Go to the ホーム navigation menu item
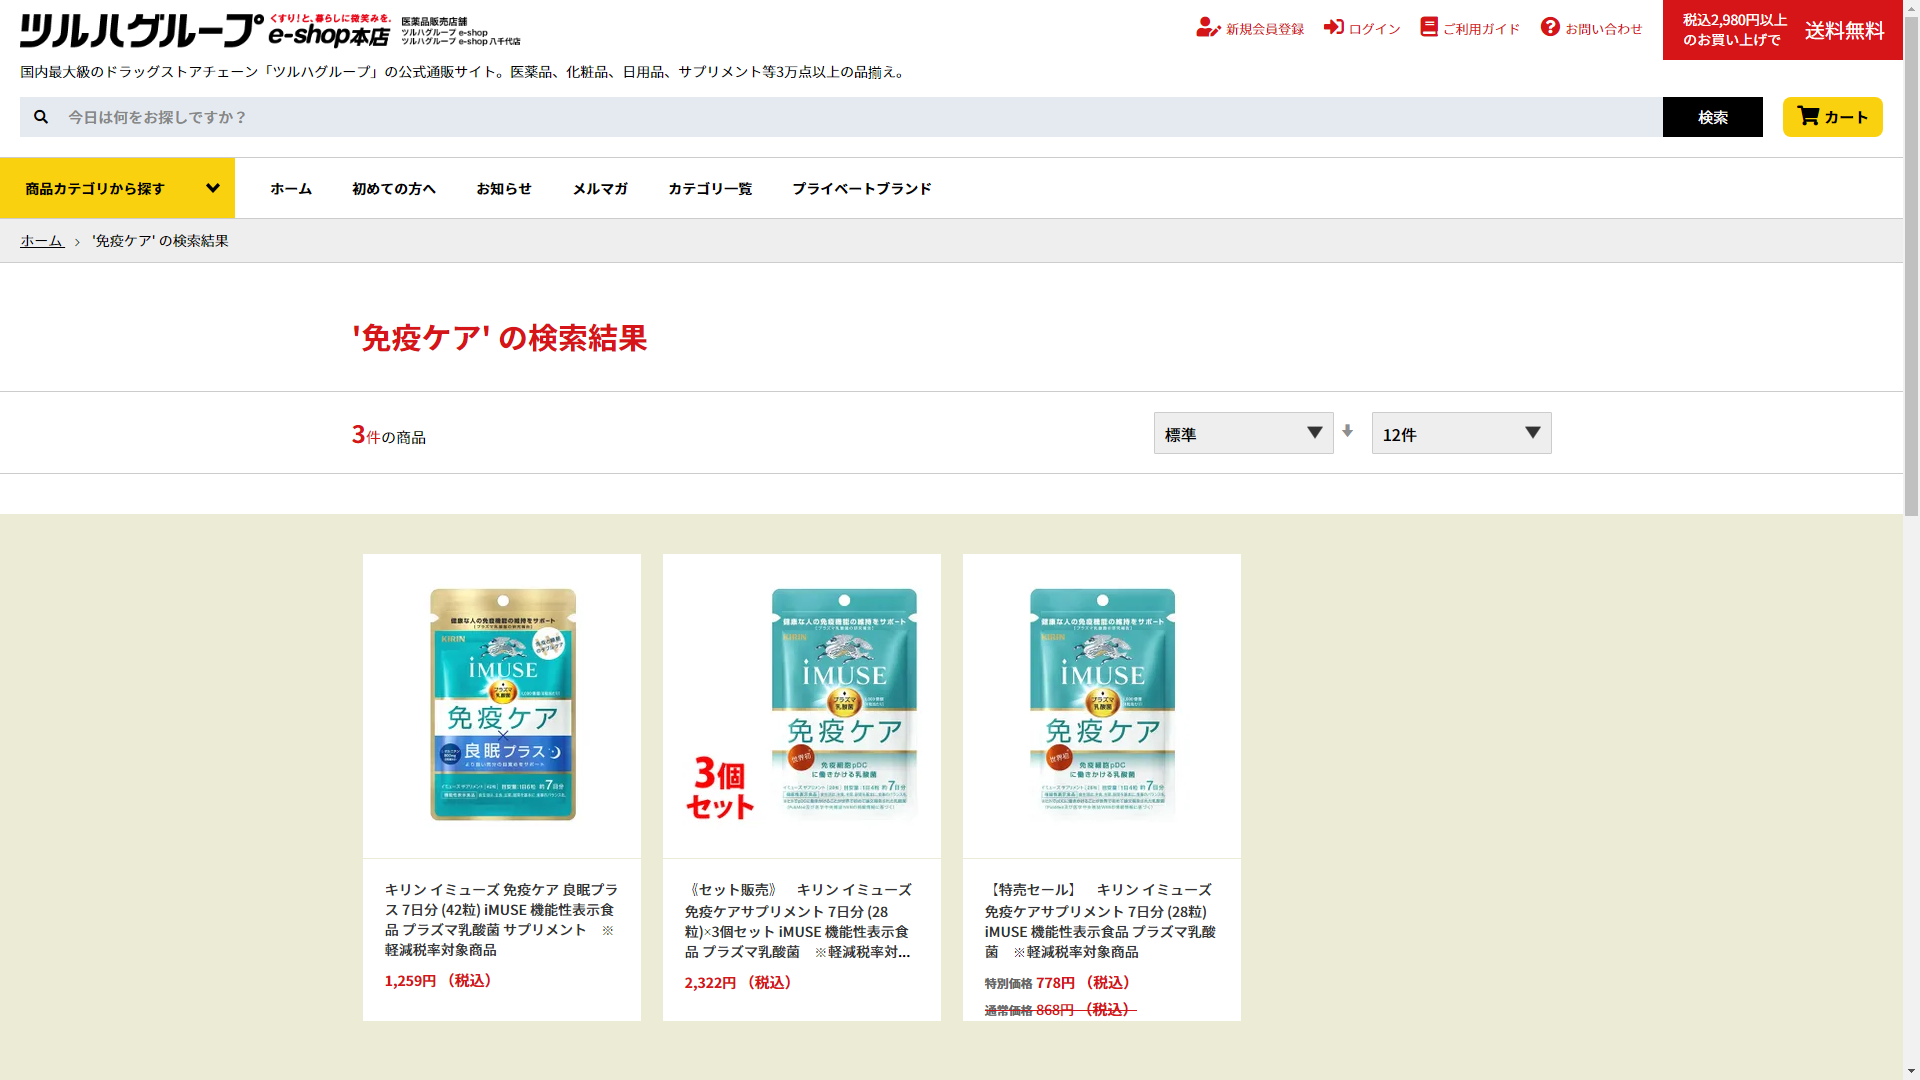1920x1080 pixels. pos(291,188)
